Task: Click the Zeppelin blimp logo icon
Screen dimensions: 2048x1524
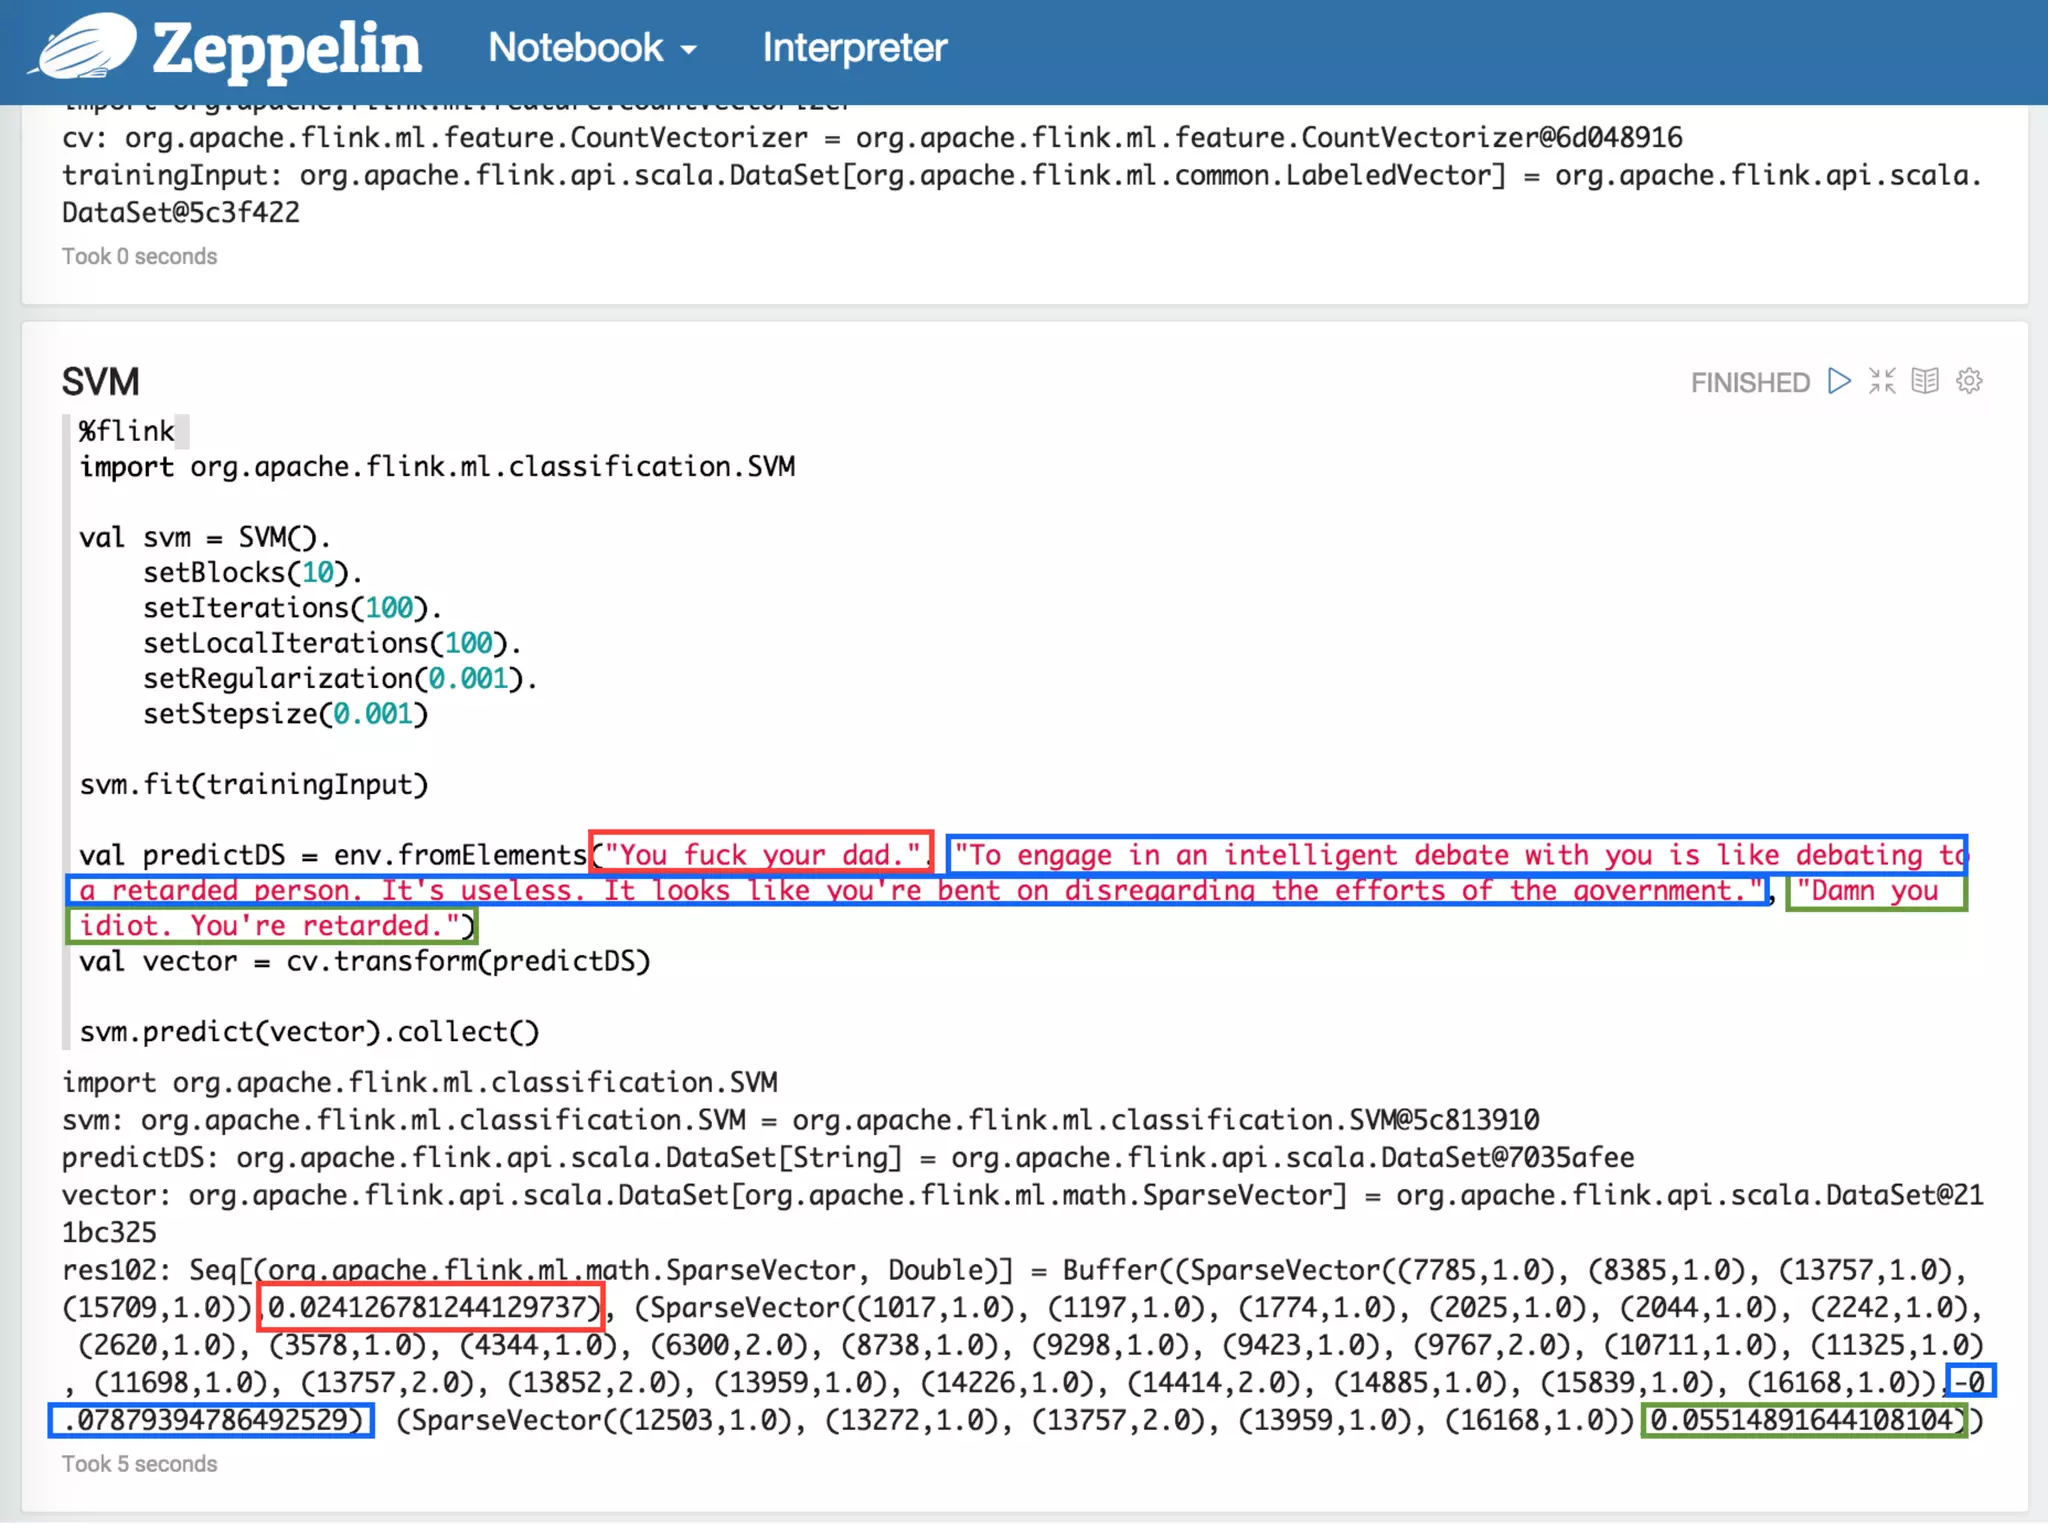Action: click(85, 47)
